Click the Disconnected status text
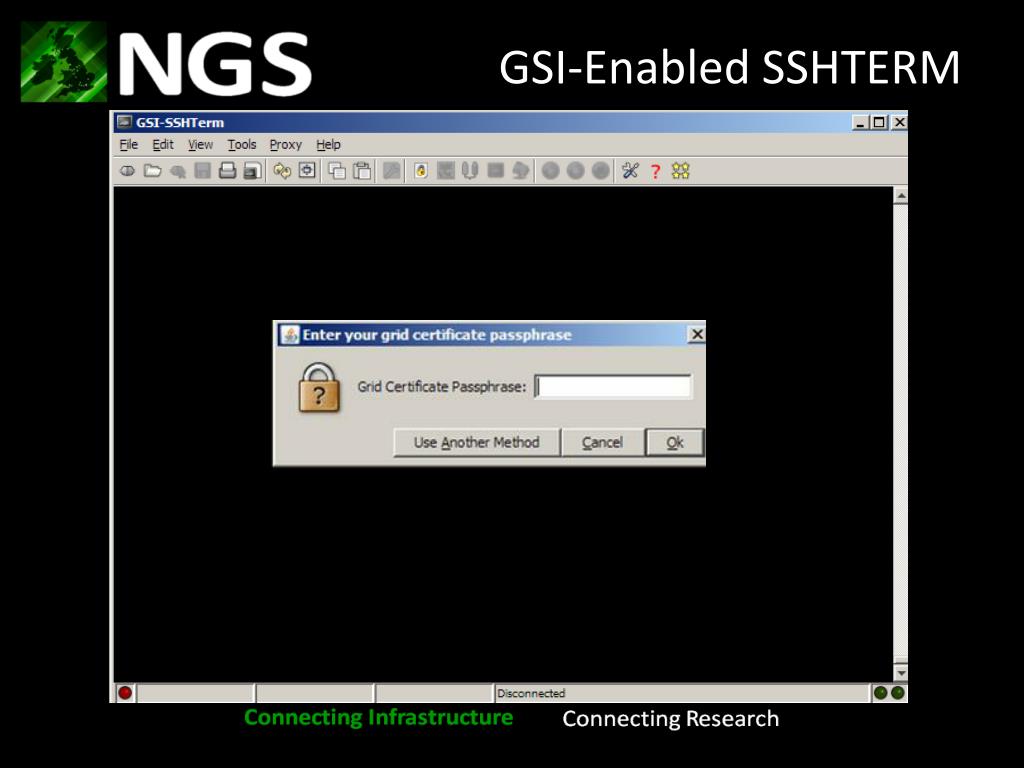This screenshot has width=1024, height=768. pyautogui.click(x=531, y=693)
